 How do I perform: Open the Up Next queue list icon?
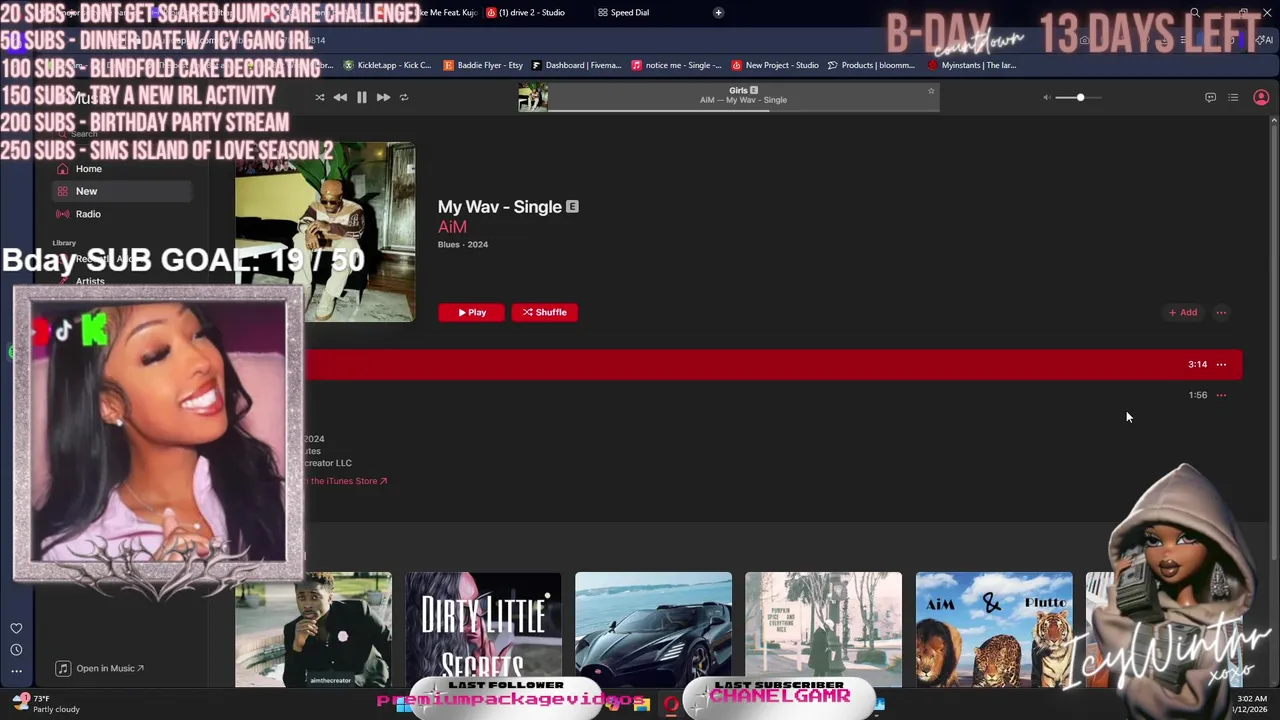pos(1233,97)
